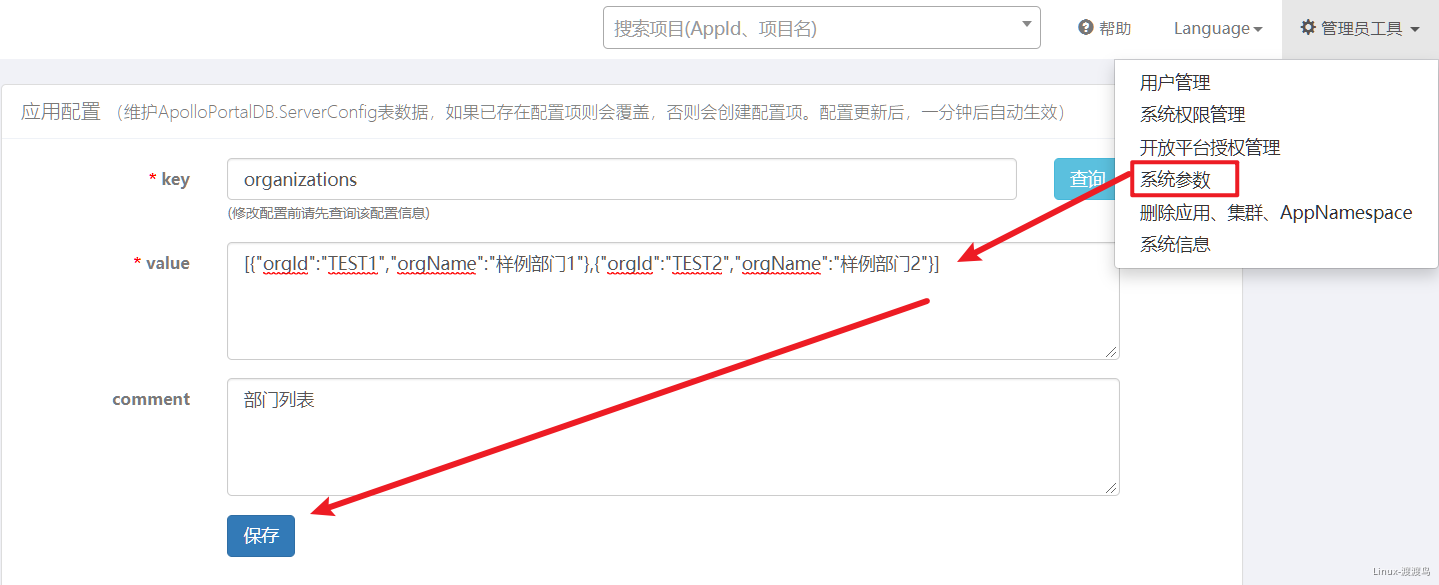Screen dimensions: 1439x585
Task: Select 系统参数 in admin menu
Action: tap(1175, 180)
